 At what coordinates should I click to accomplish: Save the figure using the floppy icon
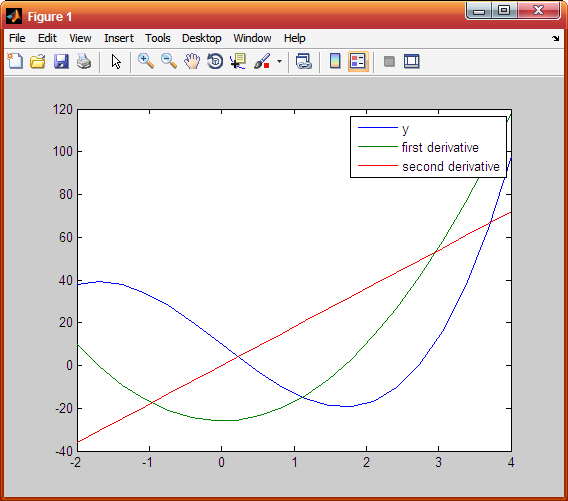pyautogui.click(x=61, y=61)
